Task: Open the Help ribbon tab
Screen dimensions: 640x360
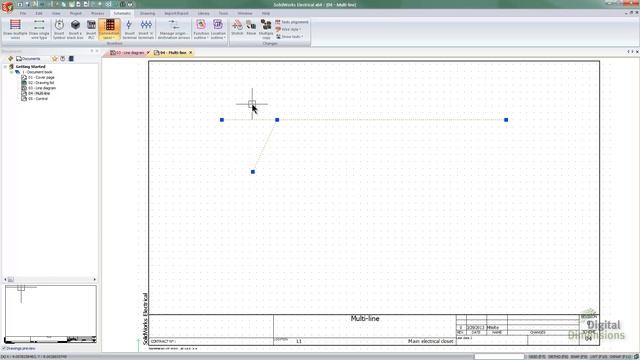Action: click(x=266, y=13)
